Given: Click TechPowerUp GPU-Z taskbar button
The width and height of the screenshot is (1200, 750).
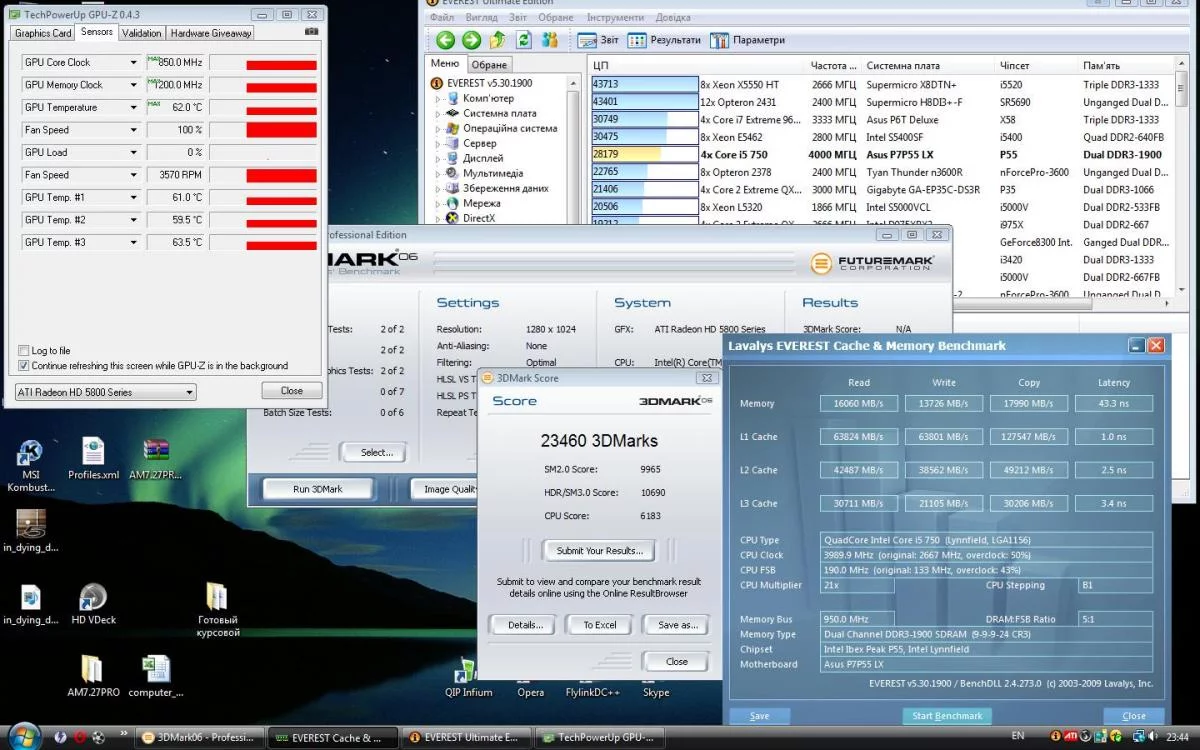Looking at the screenshot, I should [600, 738].
